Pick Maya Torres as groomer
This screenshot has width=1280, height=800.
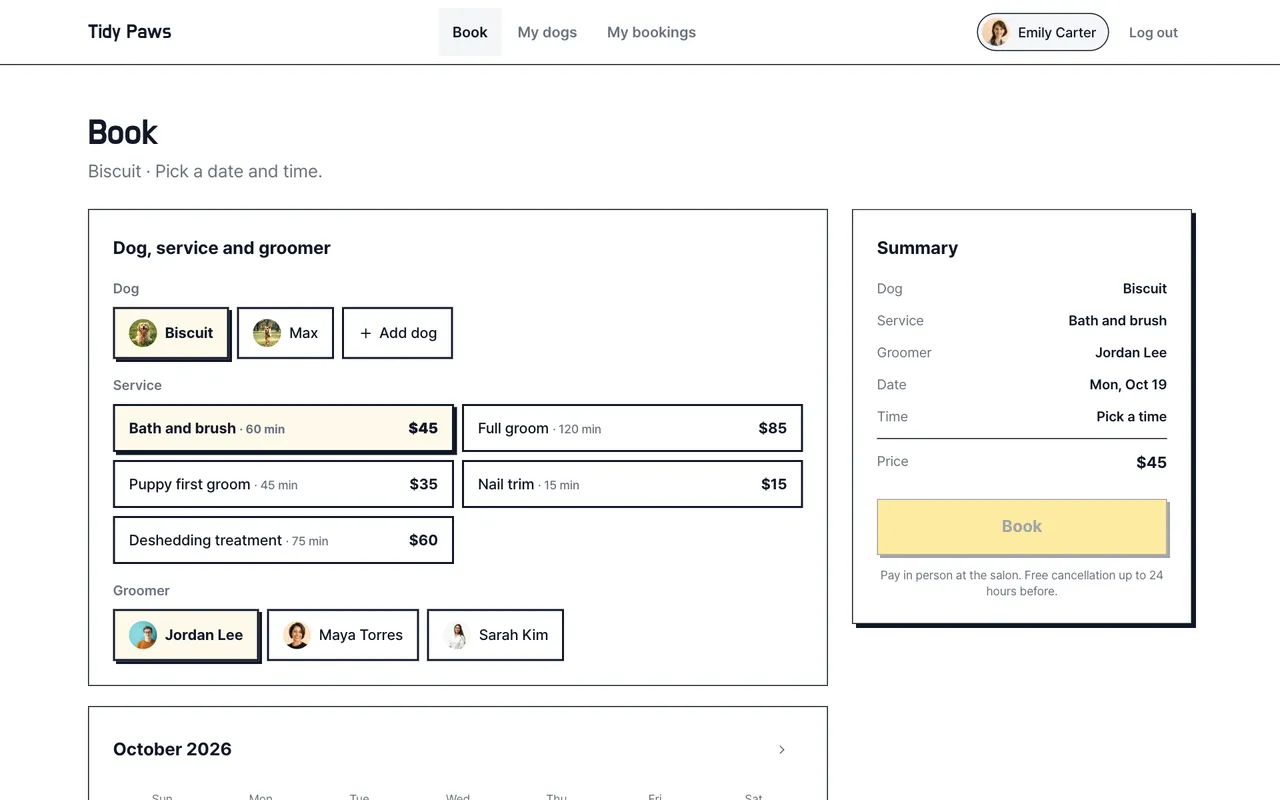(343, 635)
